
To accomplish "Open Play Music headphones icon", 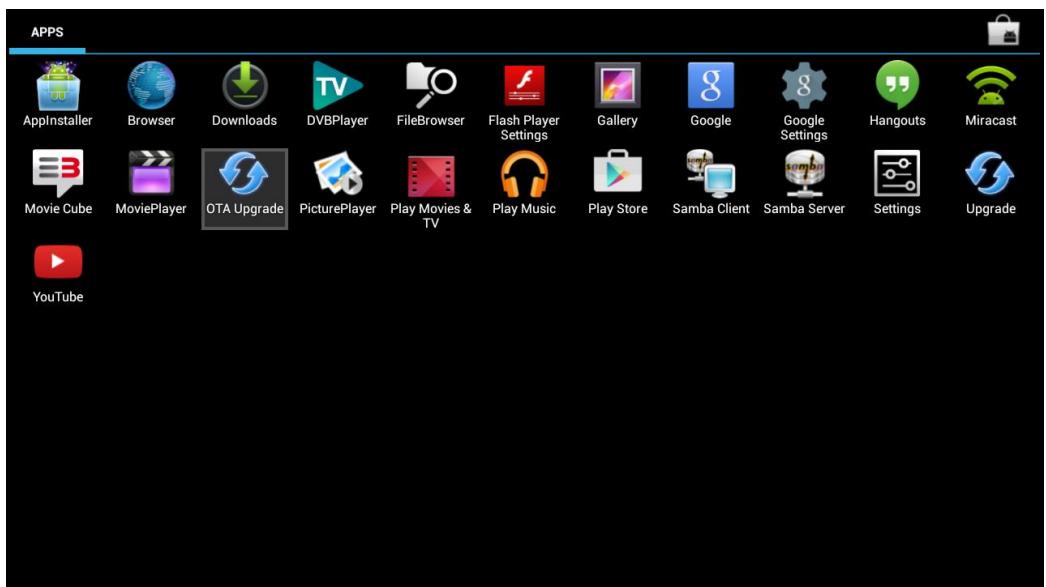I will [524, 174].
